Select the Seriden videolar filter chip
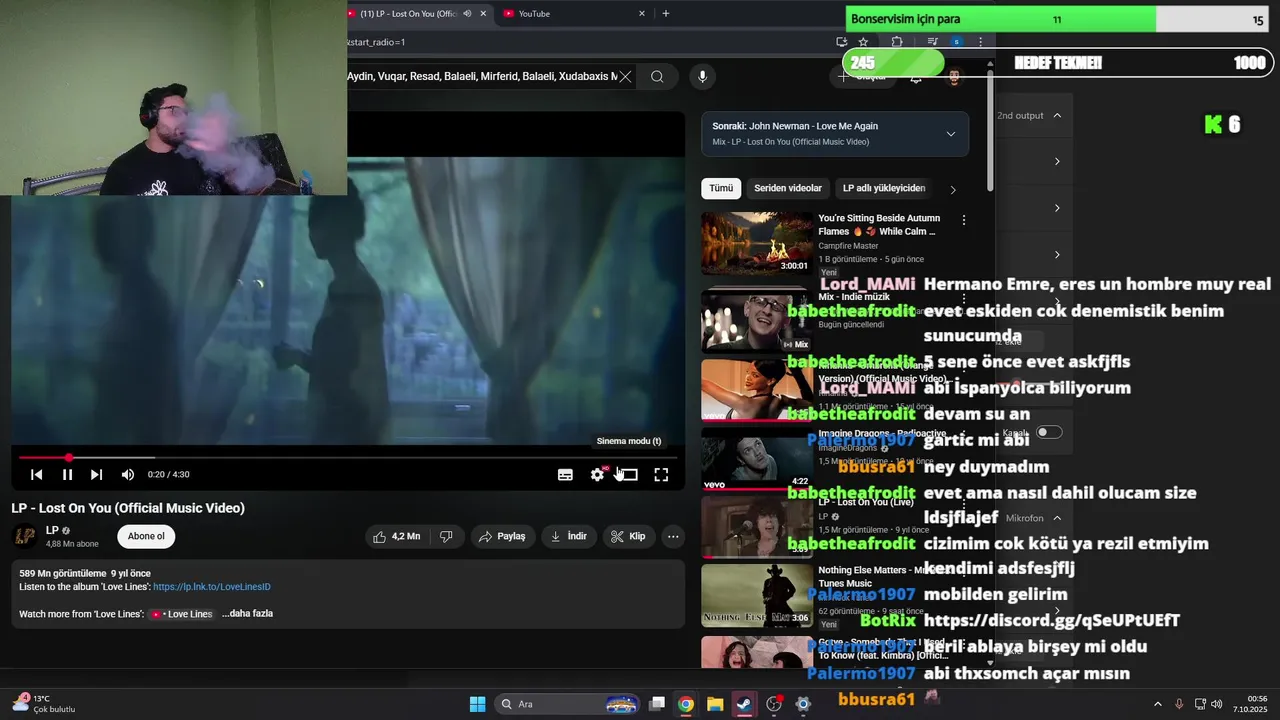Image resolution: width=1280 pixels, height=720 pixels. pos(788,188)
